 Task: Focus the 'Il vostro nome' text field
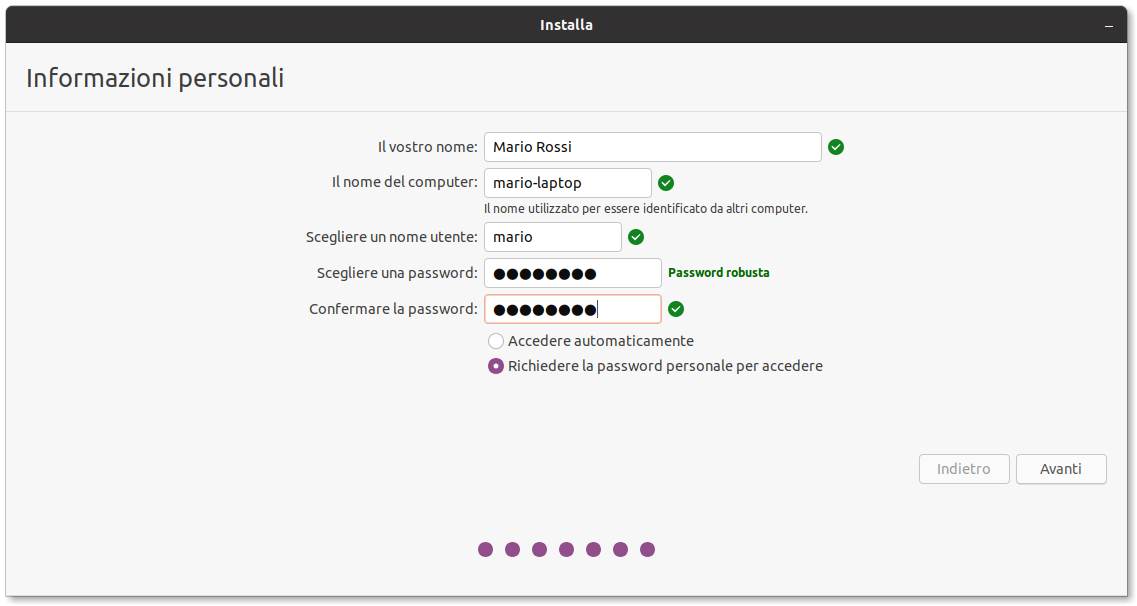(652, 147)
